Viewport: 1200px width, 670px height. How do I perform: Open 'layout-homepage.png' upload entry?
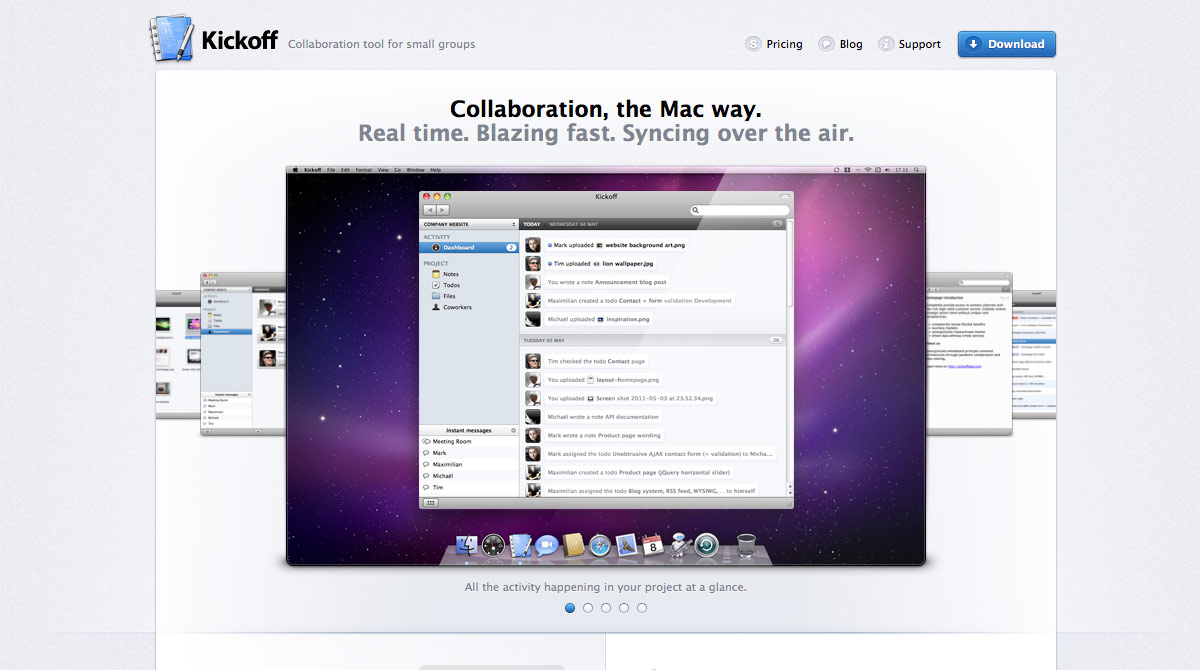click(x=604, y=380)
